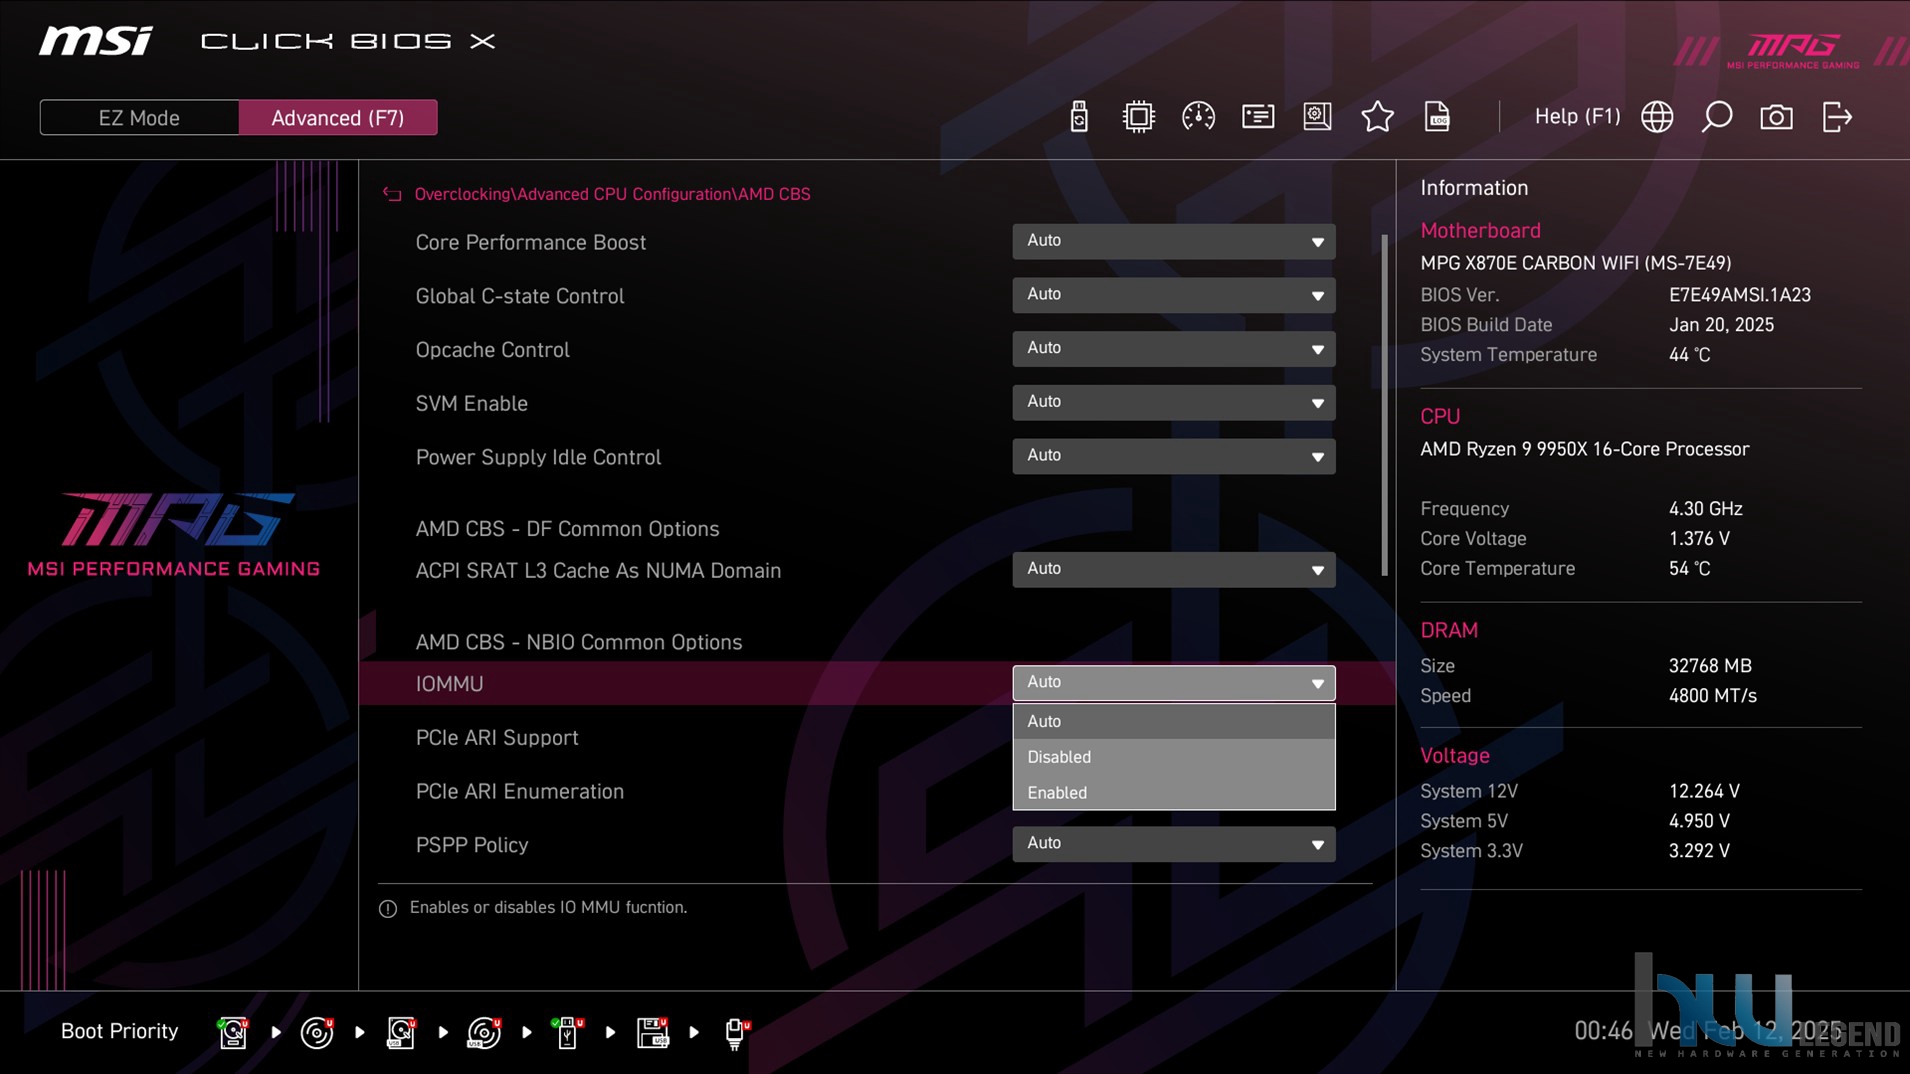Click the DRAM speed 4800 MT/s value
Viewport: 1910px width, 1074px height.
click(1712, 696)
